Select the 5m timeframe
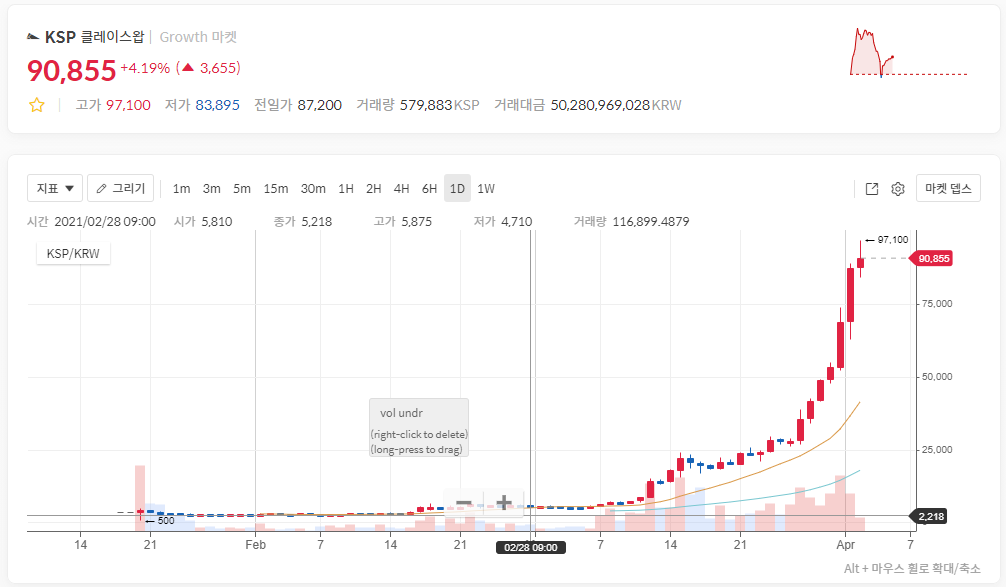Image resolution: width=1006 pixels, height=587 pixels. 242,189
